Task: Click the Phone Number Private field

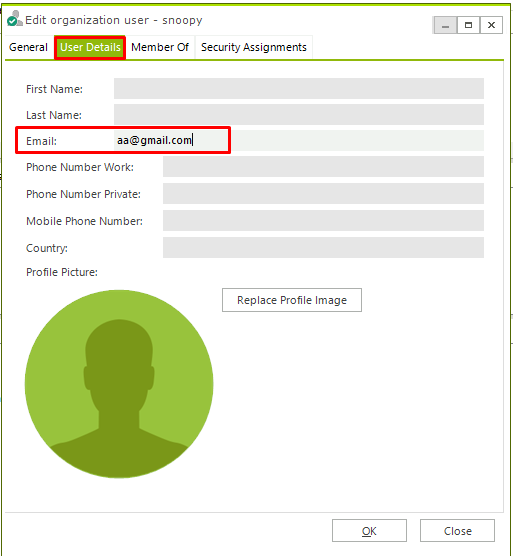Action: tap(323, 194)
